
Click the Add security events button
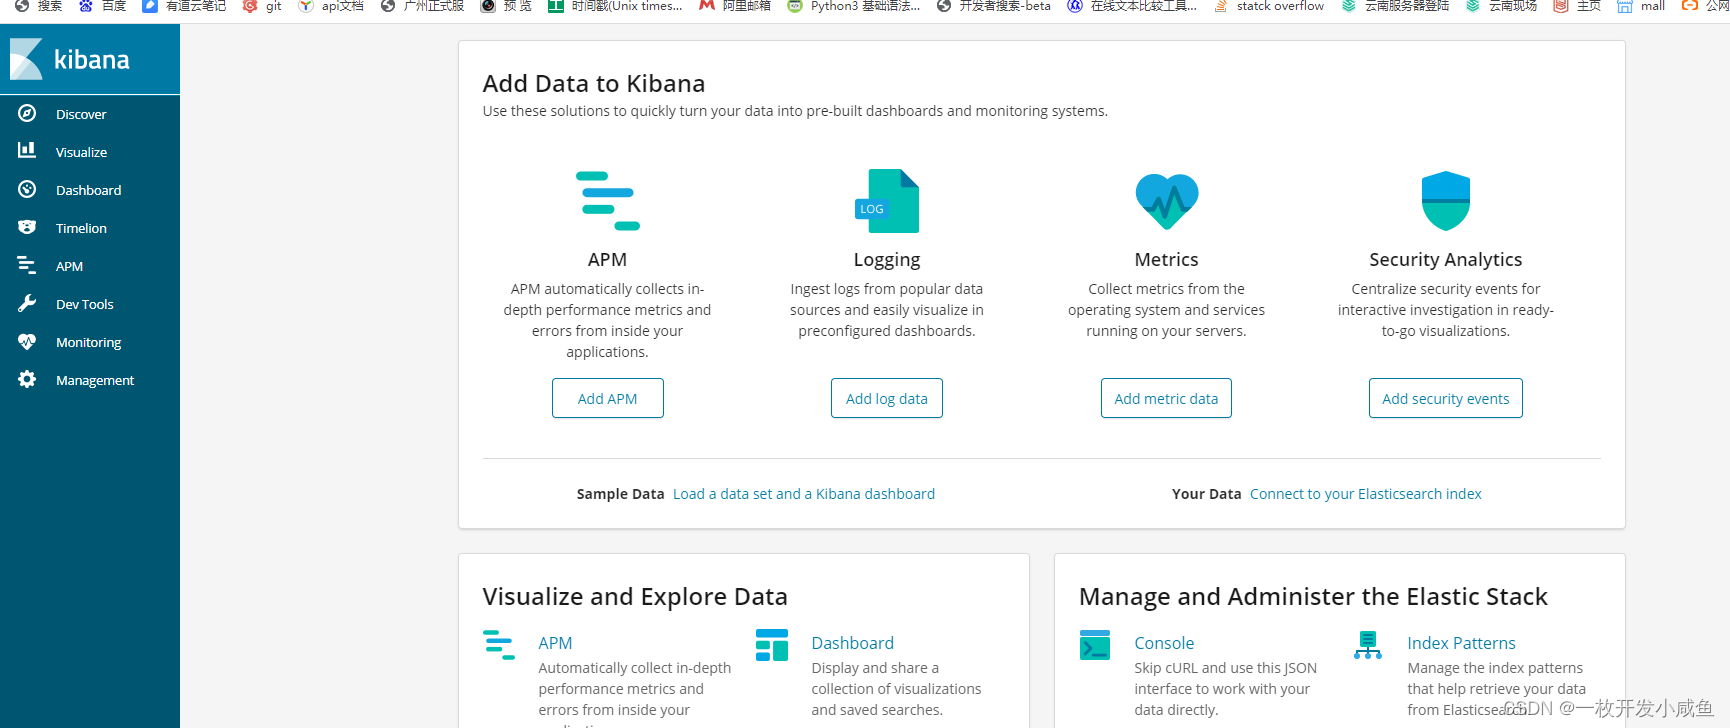pos(1445,398)
